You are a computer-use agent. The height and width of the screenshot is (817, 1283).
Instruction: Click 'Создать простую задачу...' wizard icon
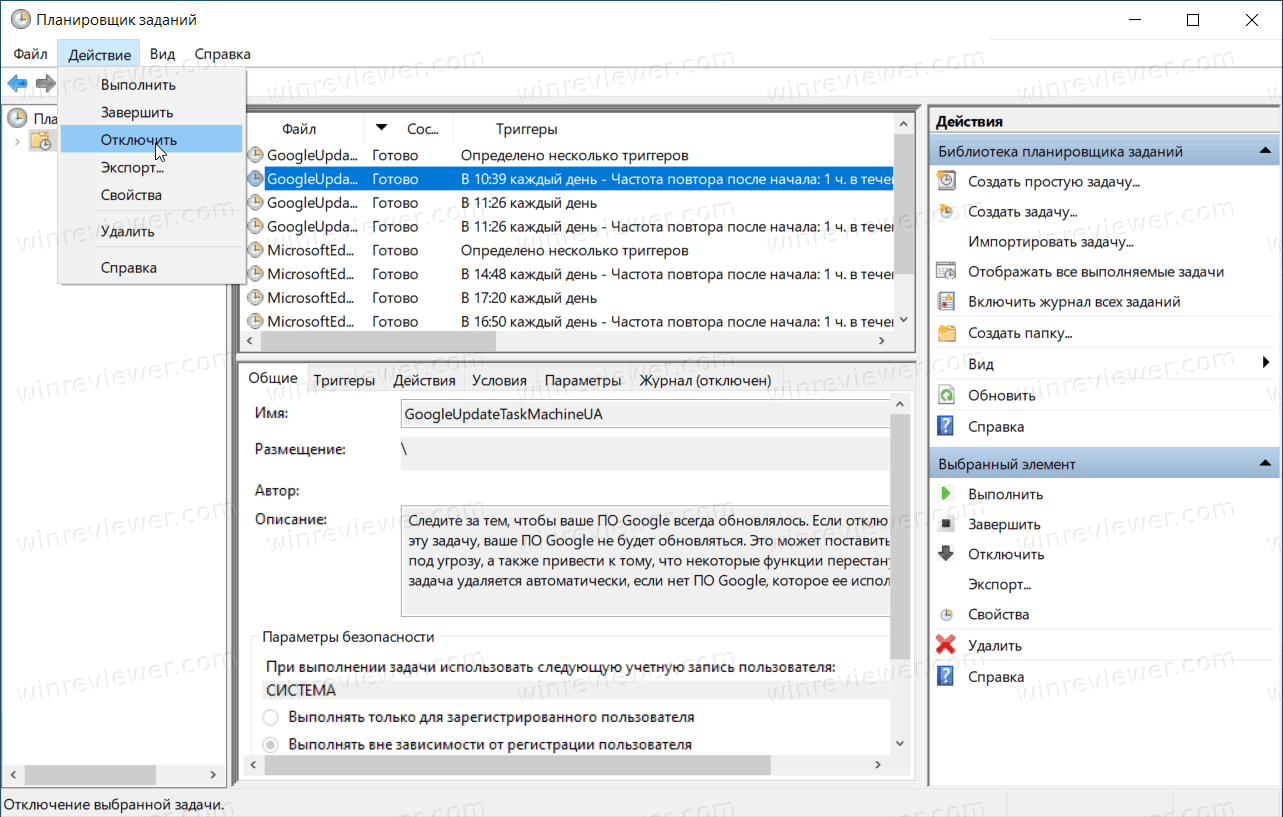[946, 181]
